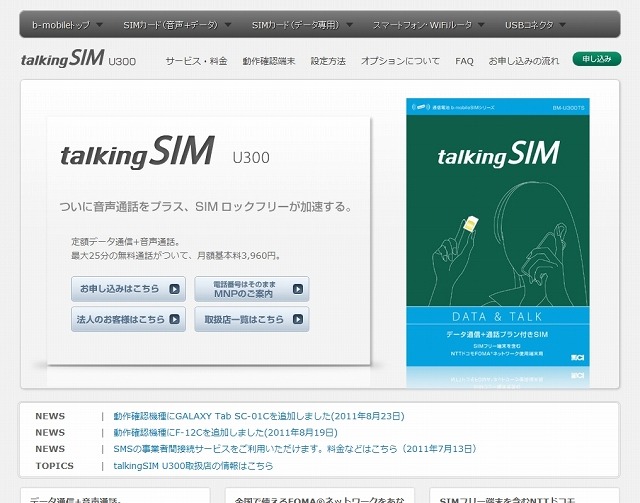Expand the SIMカード(データ専用) menu
Viewport: 640px width, 503px height.
coord(302,25)
